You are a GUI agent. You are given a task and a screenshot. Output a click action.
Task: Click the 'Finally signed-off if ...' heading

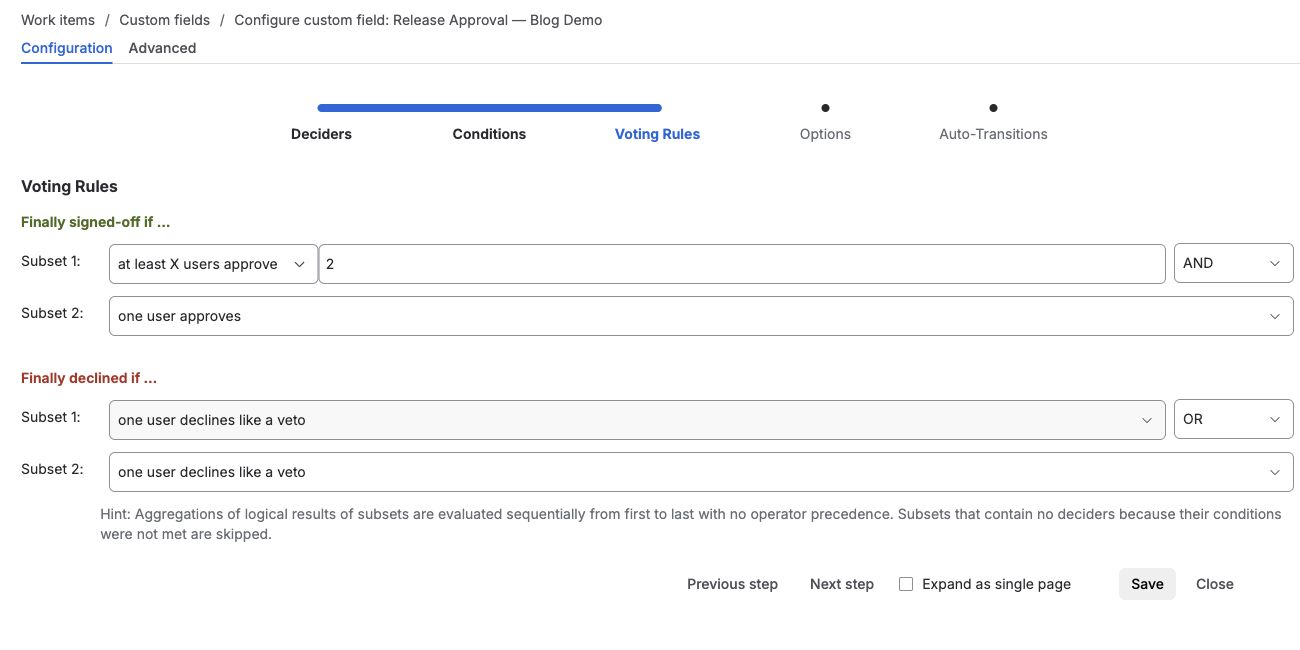coord(96,222)
